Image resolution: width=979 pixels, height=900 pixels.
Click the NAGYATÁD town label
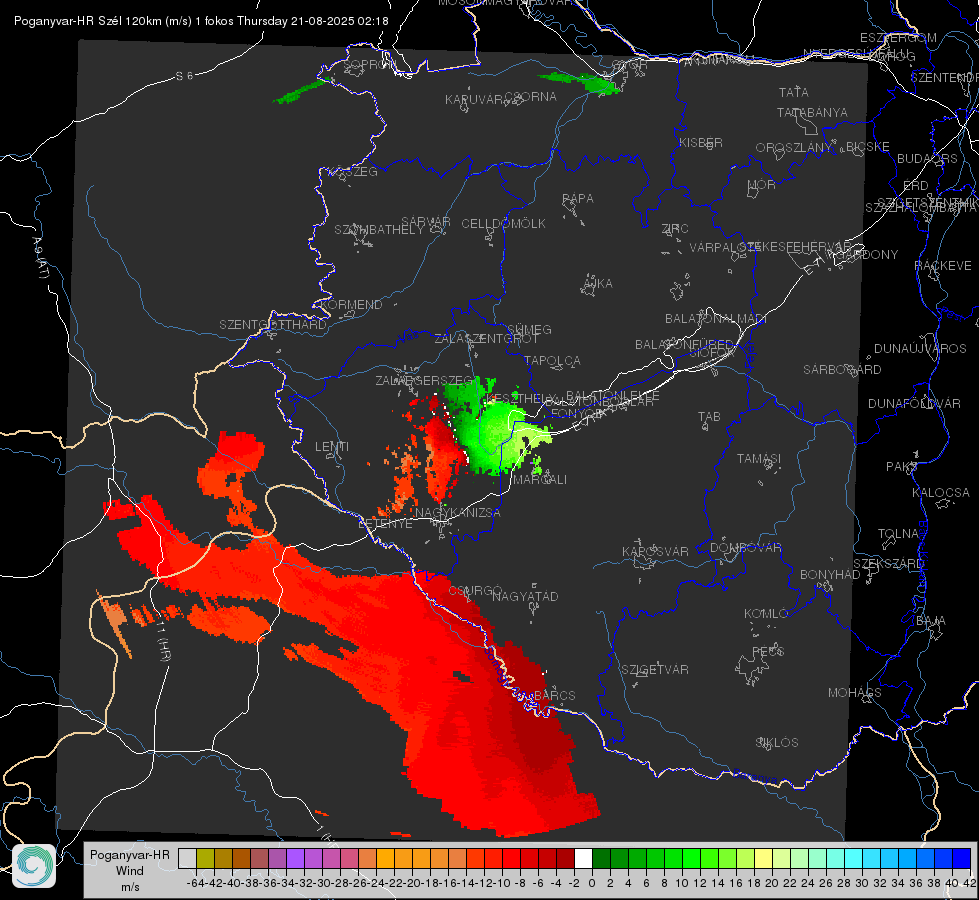[525, 596]
